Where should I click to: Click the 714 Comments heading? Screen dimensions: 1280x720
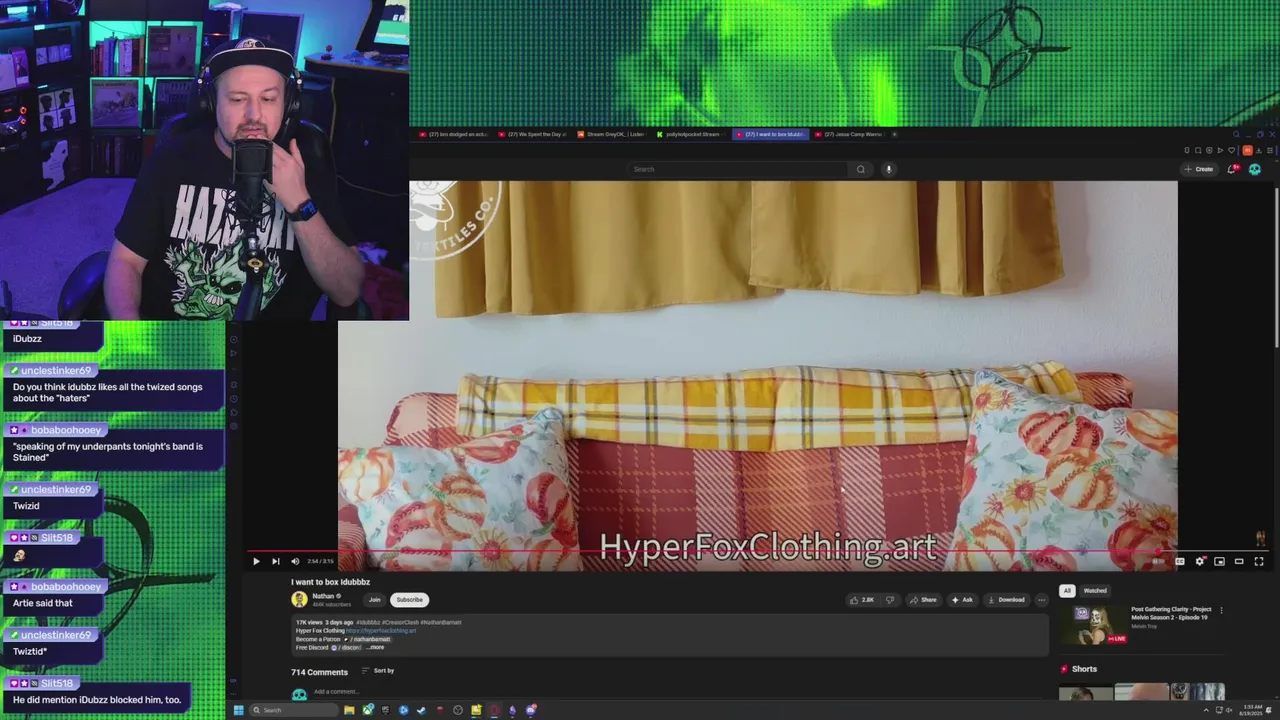(x=319, y=672)
